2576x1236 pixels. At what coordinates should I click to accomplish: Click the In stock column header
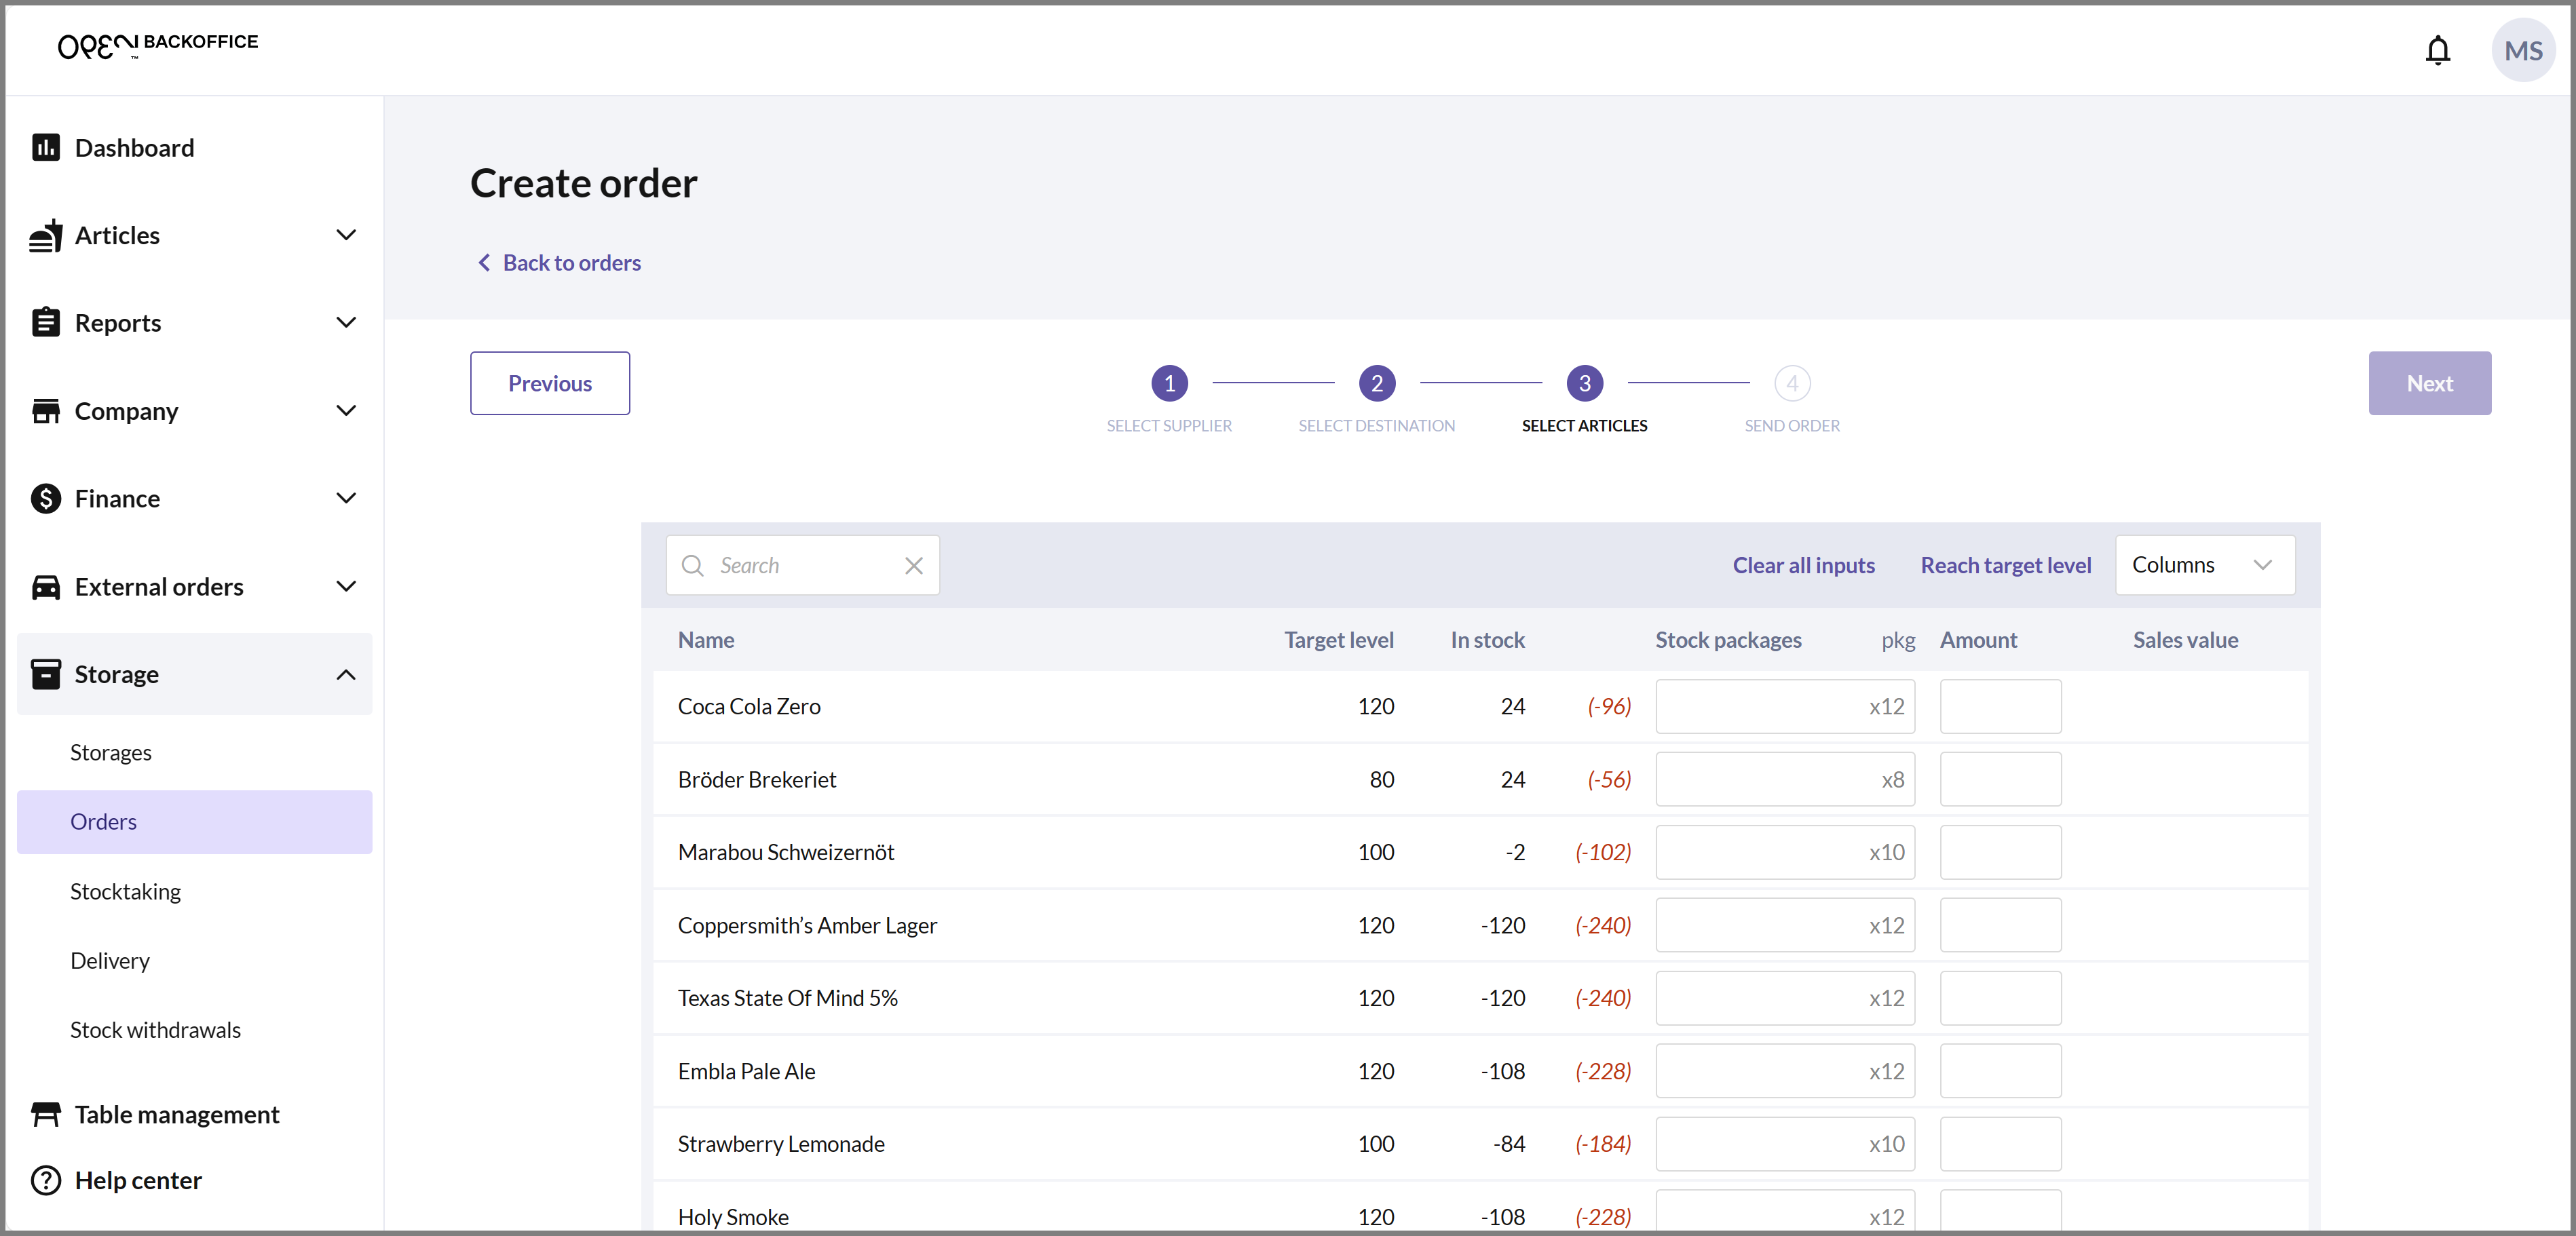[1487, 640]
